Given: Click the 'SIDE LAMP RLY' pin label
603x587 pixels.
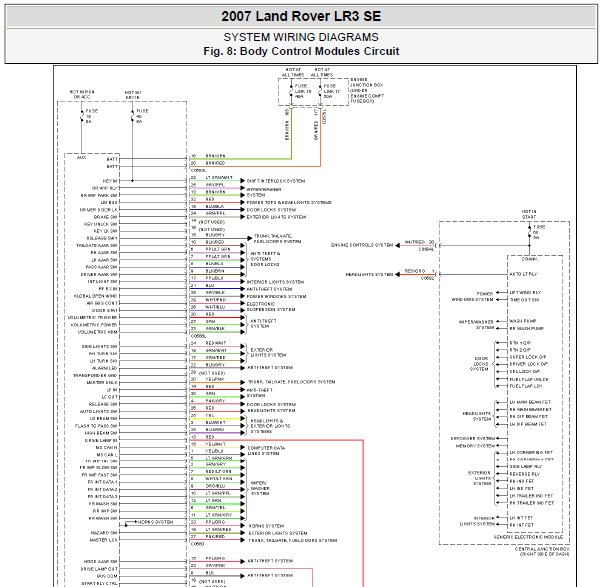Looking at the screenshot, I should pyautogui.click(x=526, y=467).
